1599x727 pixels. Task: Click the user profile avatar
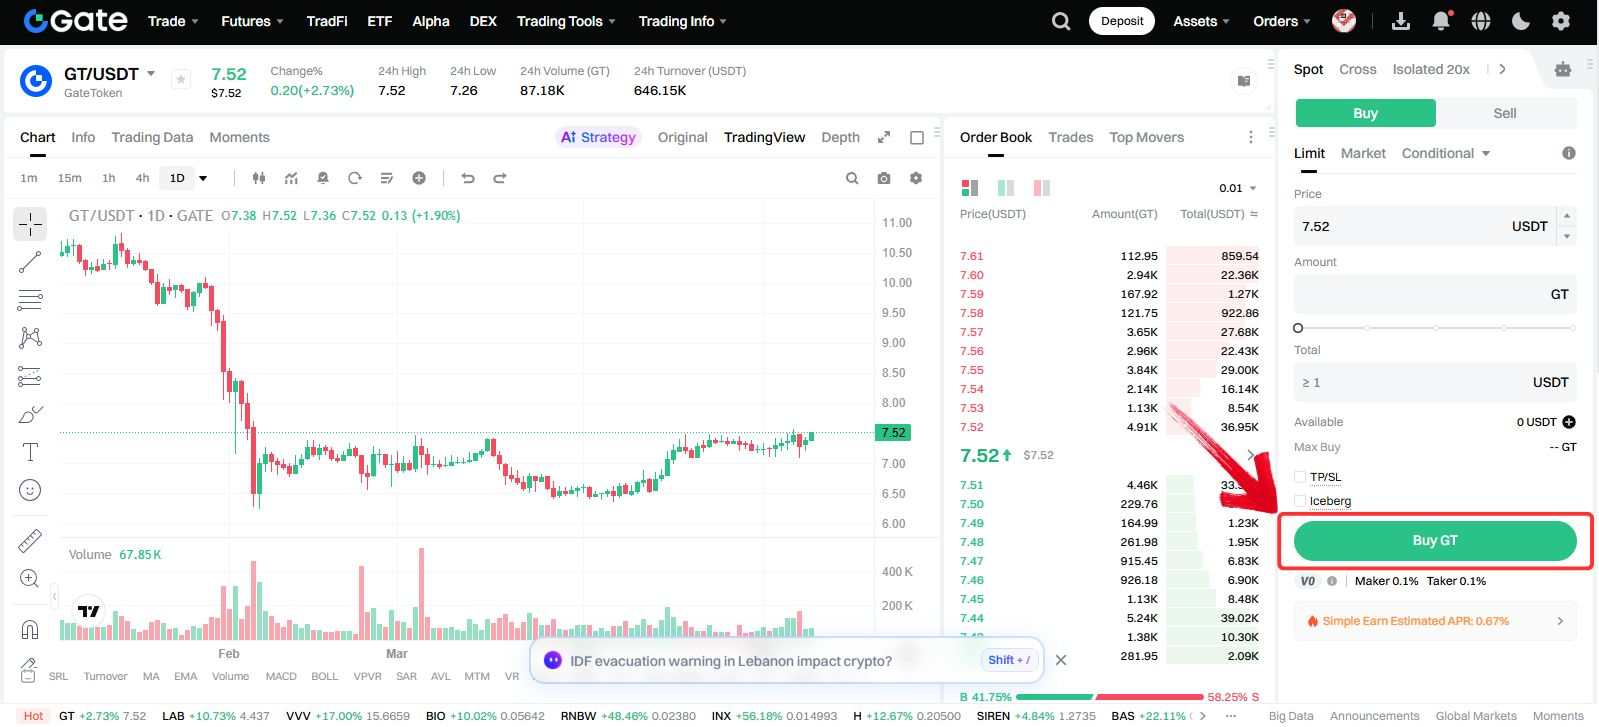pyautogui.click(x=1344, y=21)
